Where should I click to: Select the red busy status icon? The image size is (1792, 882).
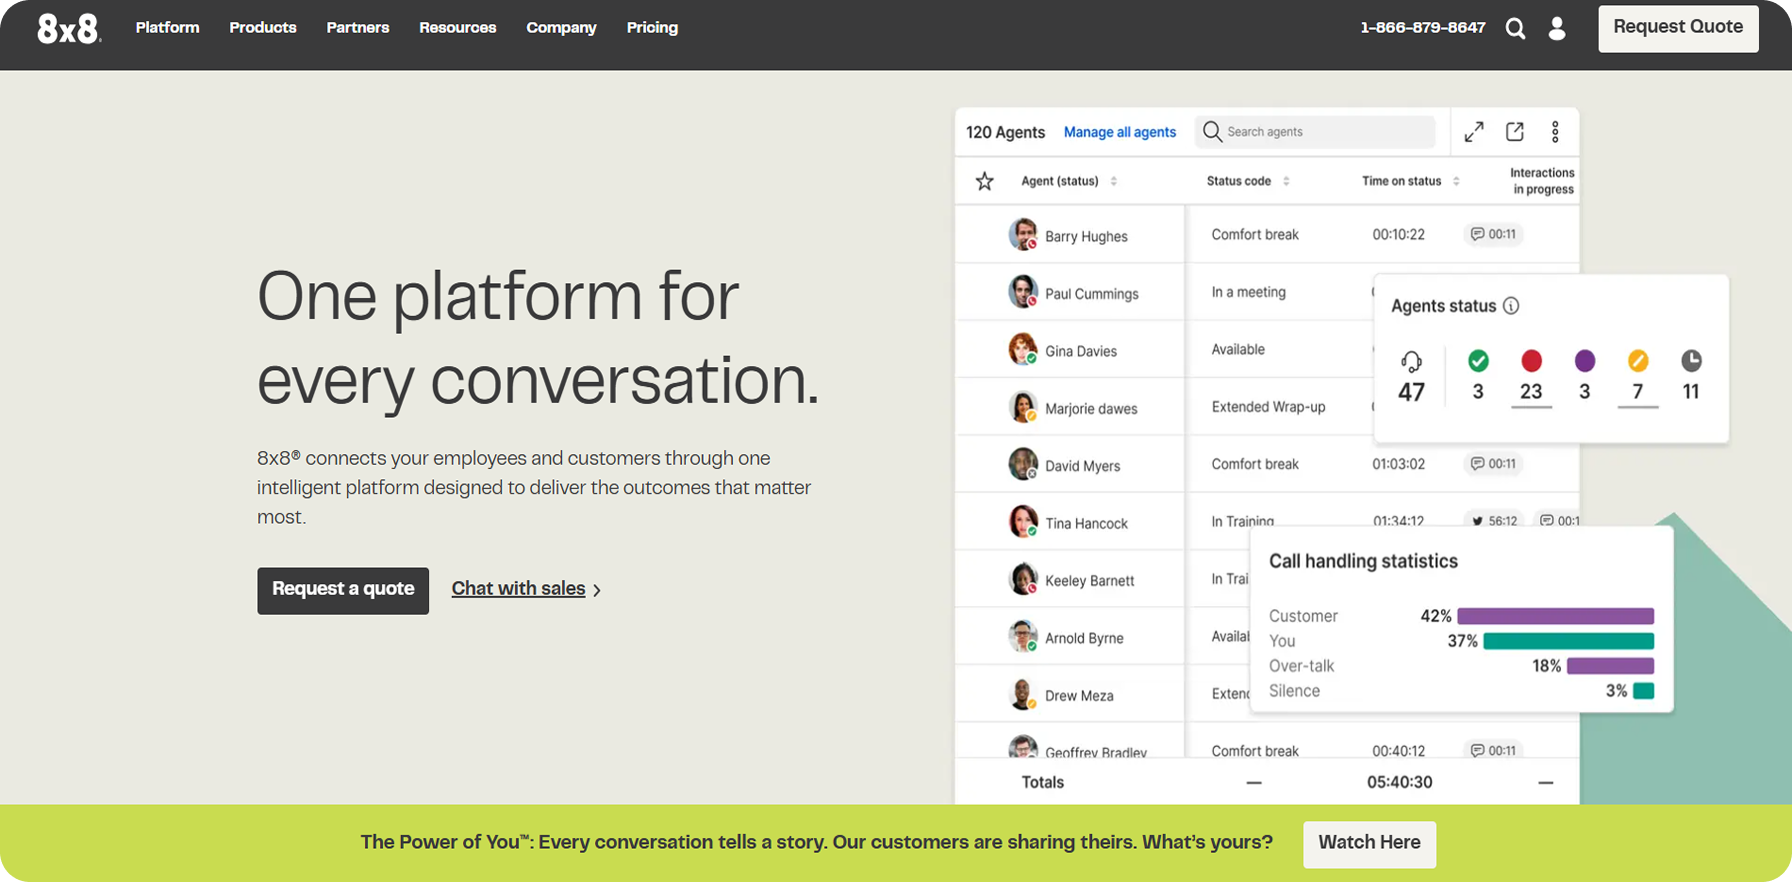pos(1531,360)
